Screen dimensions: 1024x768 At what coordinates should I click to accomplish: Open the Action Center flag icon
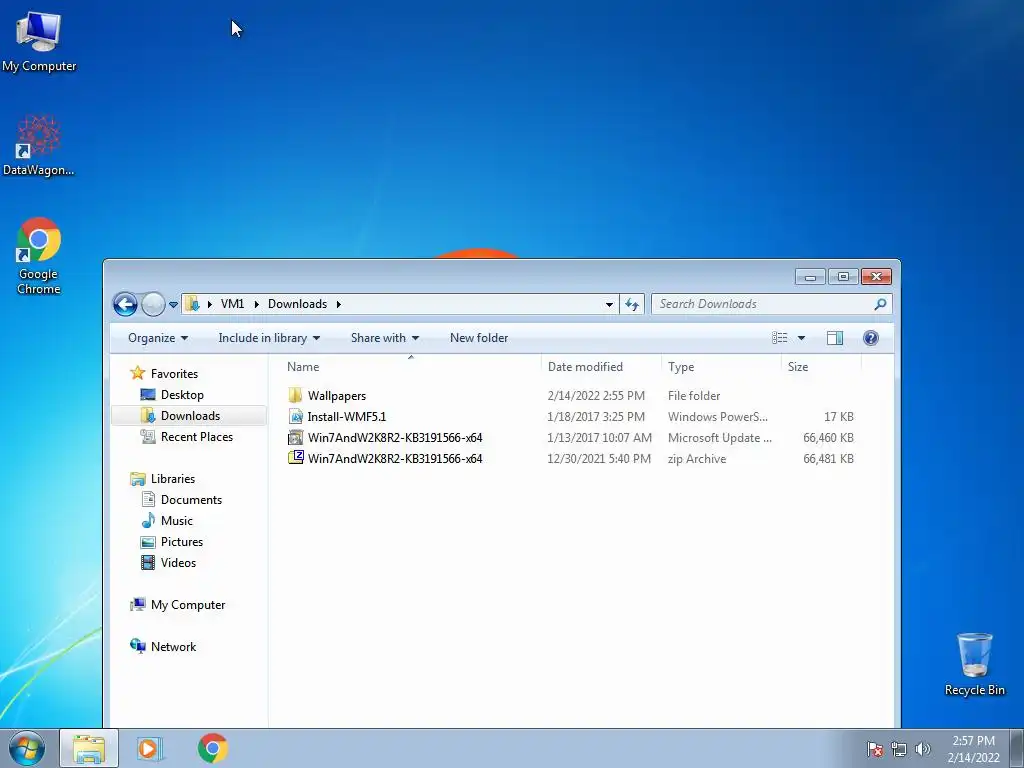coord(874,749)
